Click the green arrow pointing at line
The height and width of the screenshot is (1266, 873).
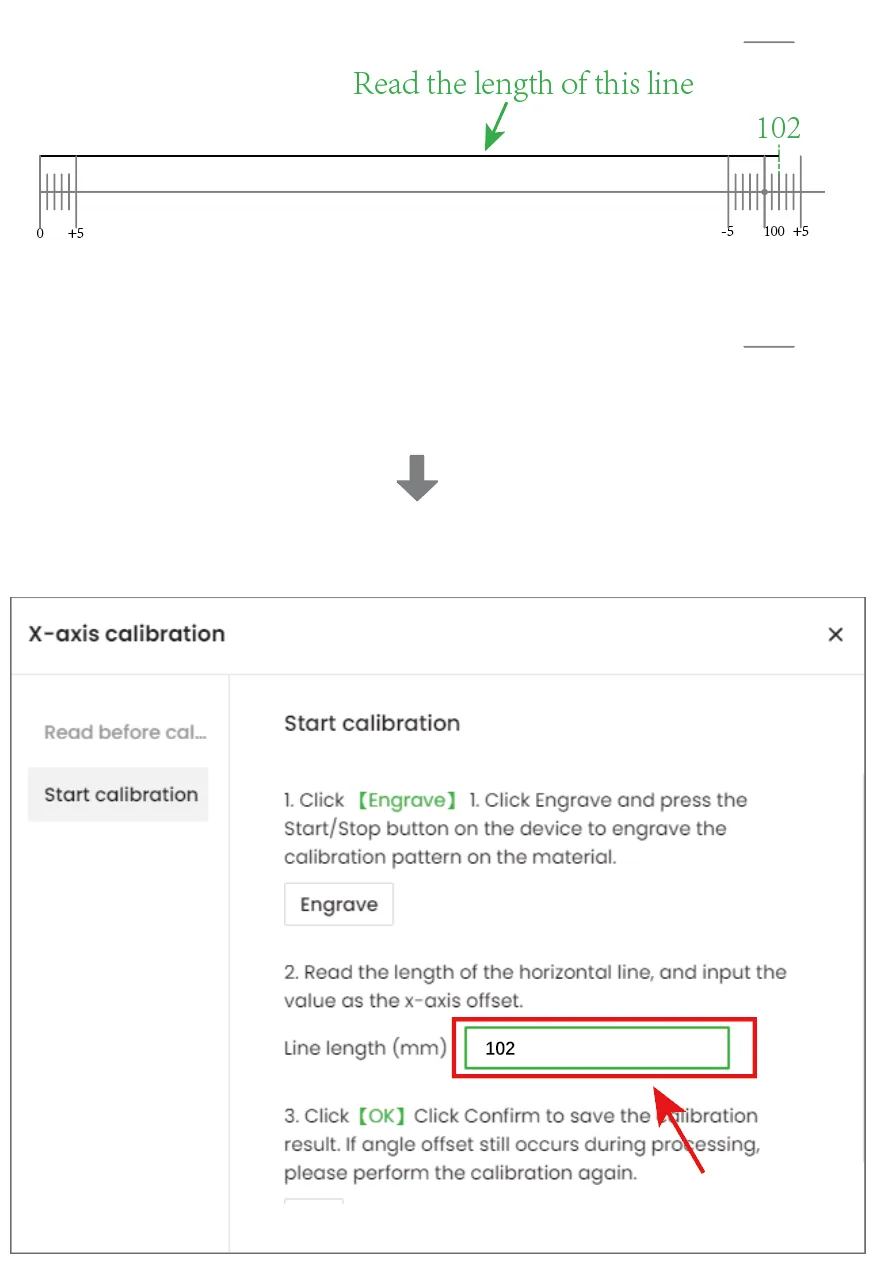click(x=496, y=124)
